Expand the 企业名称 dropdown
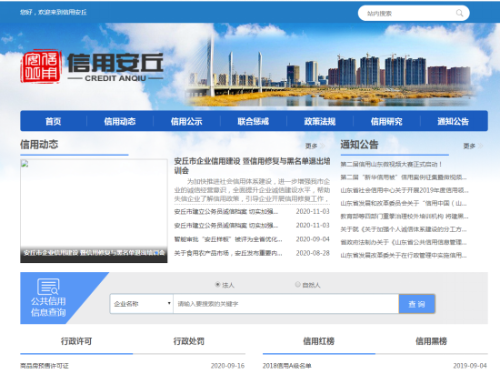500x374 pixels. coord(142,304)
